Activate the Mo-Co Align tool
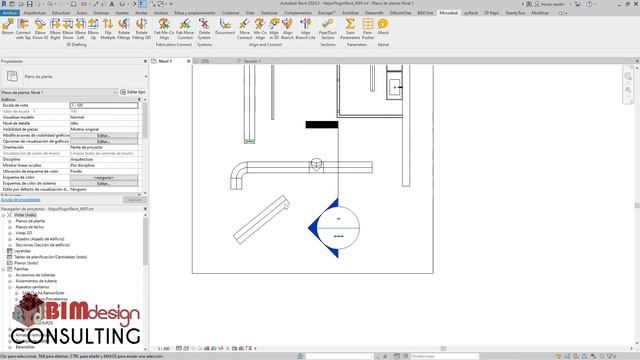This screenshot has height=360, width=640. point(260,29)
